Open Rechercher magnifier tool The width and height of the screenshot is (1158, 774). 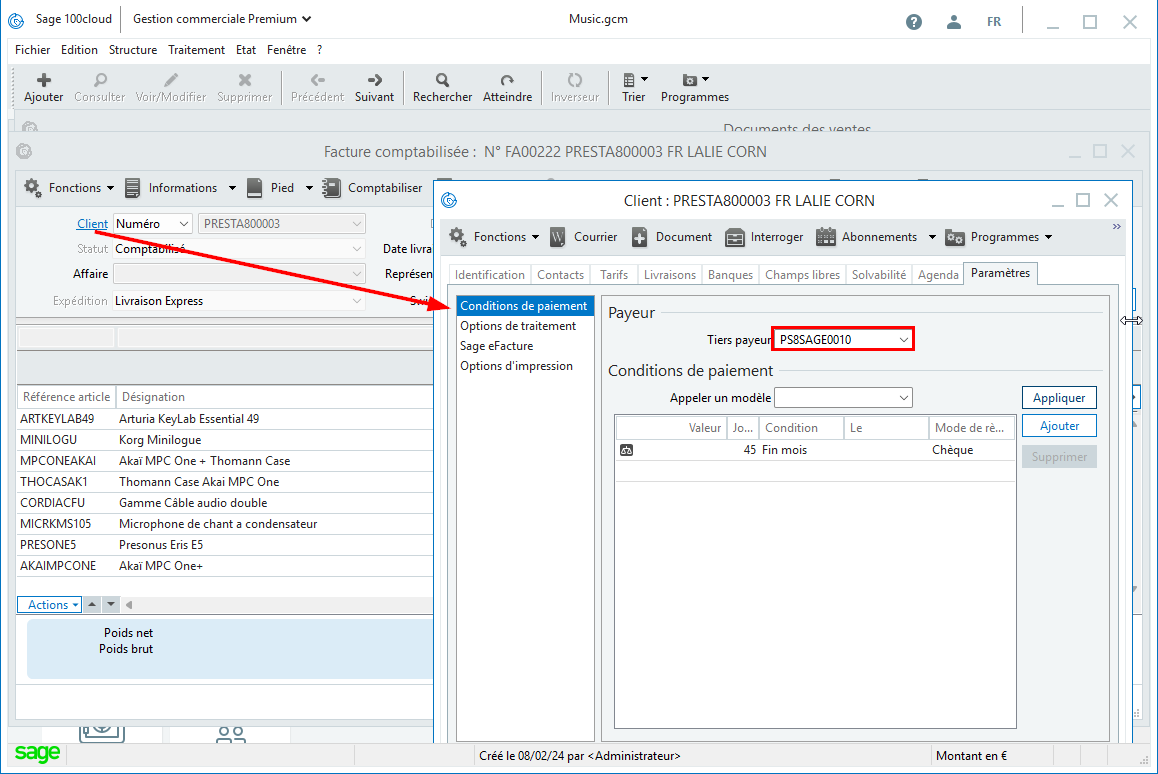point(442,81)
